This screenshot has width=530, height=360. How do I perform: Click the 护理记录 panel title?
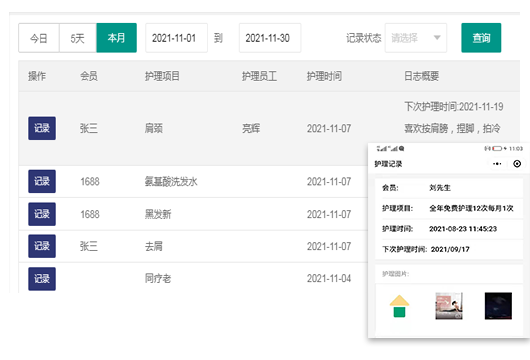coord(388,164)
